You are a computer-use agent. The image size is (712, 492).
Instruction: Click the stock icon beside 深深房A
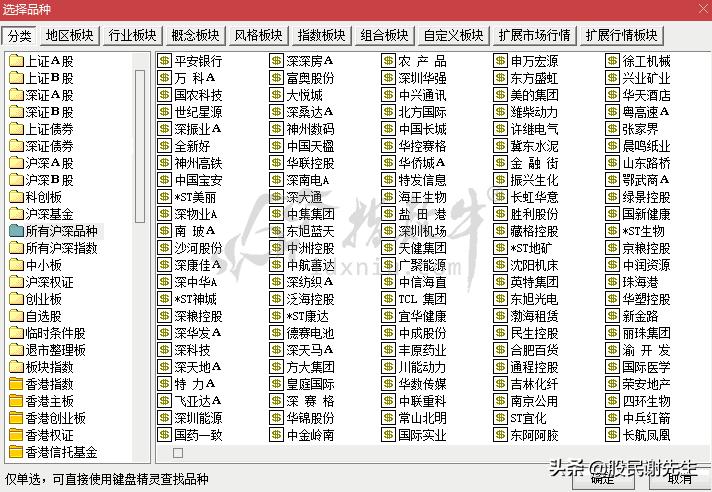(x=276, y=61)
